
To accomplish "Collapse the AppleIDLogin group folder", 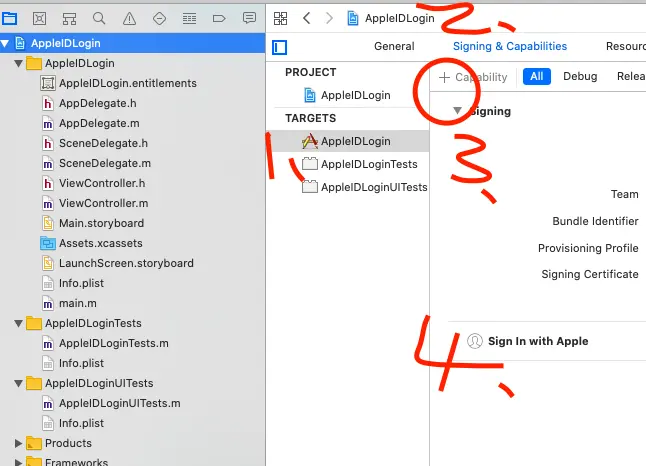I will click(x=19, y=63).
